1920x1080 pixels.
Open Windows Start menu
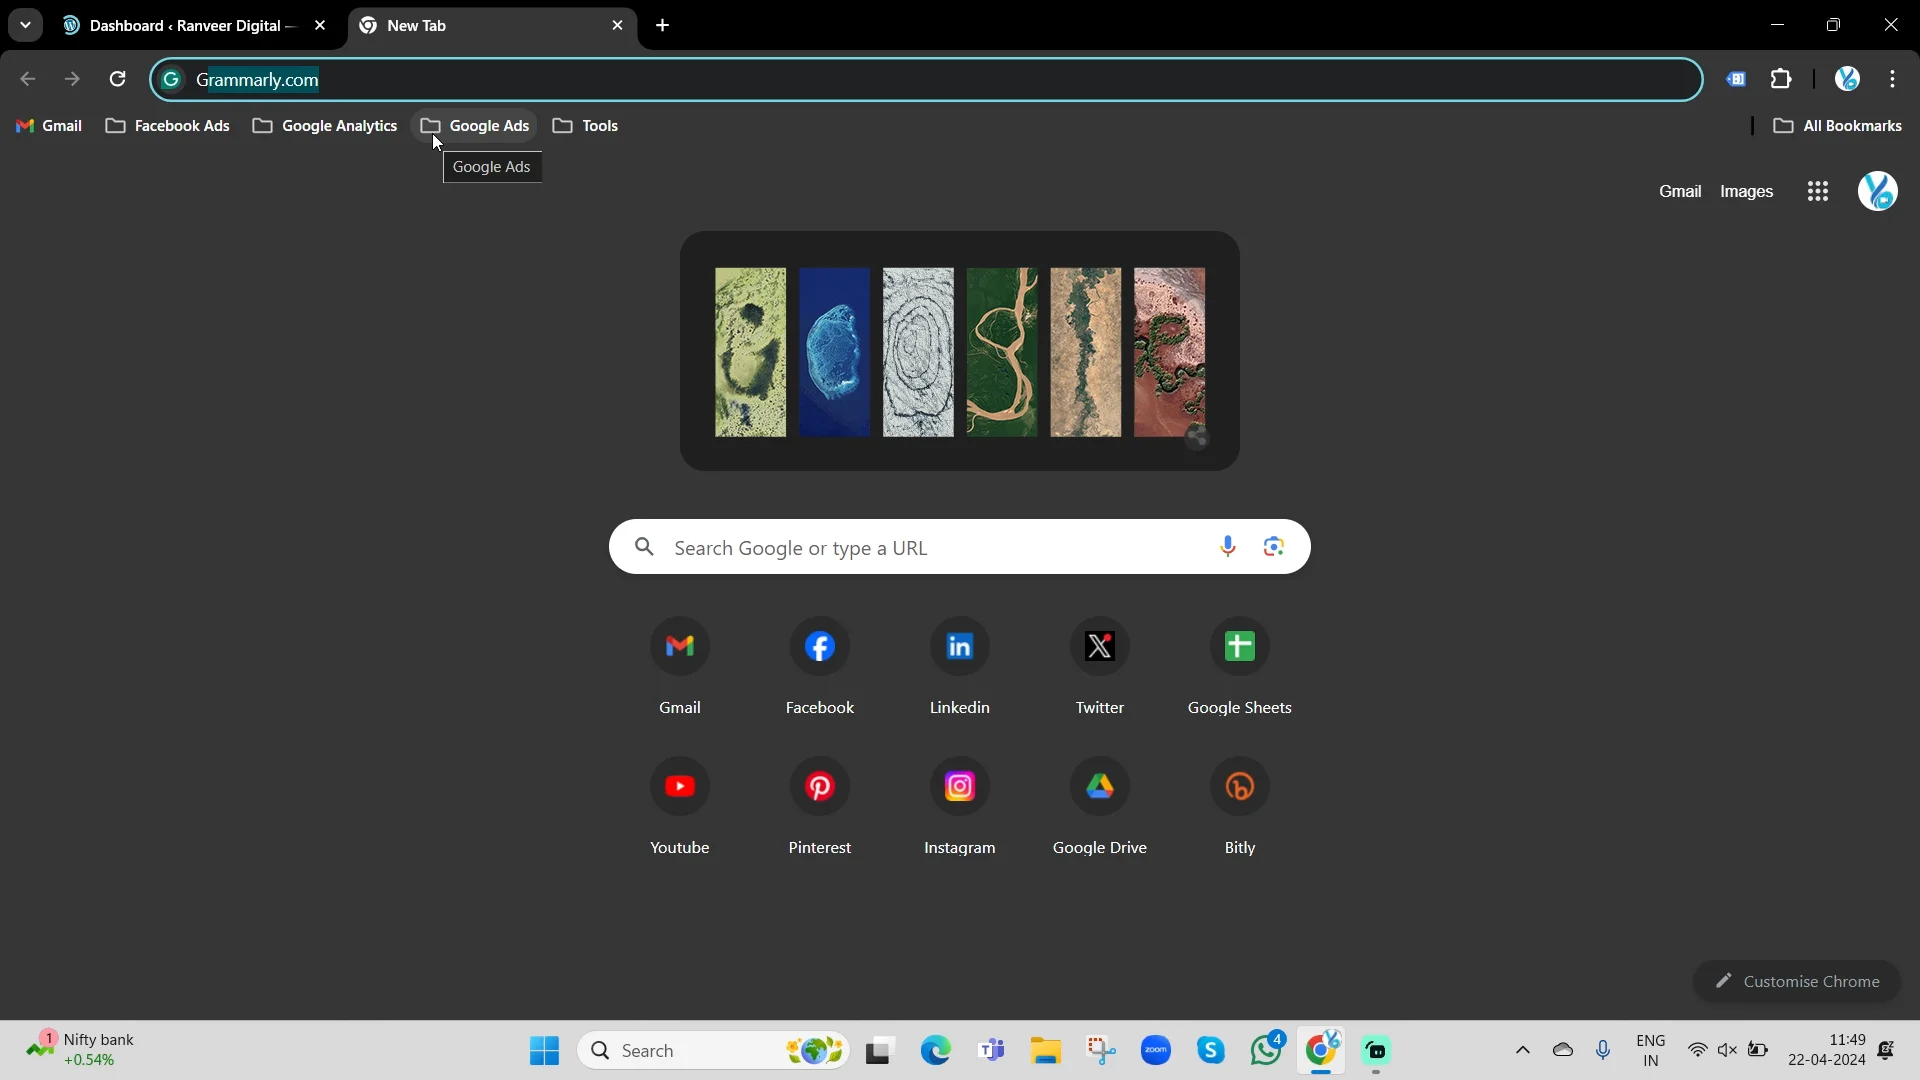tap(544, 1051)
